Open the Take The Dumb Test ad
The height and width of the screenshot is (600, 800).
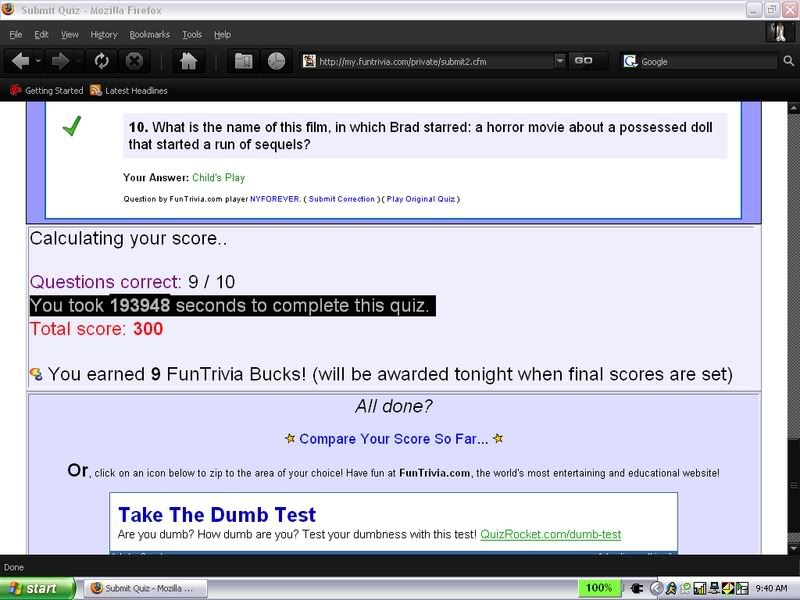pos(217,515)
